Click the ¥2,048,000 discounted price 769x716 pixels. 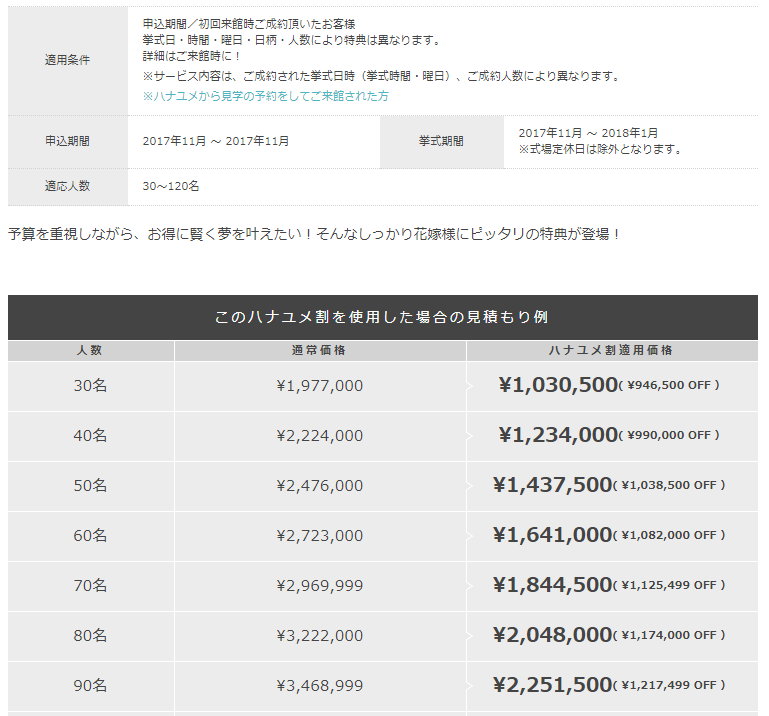click(553, 635)
